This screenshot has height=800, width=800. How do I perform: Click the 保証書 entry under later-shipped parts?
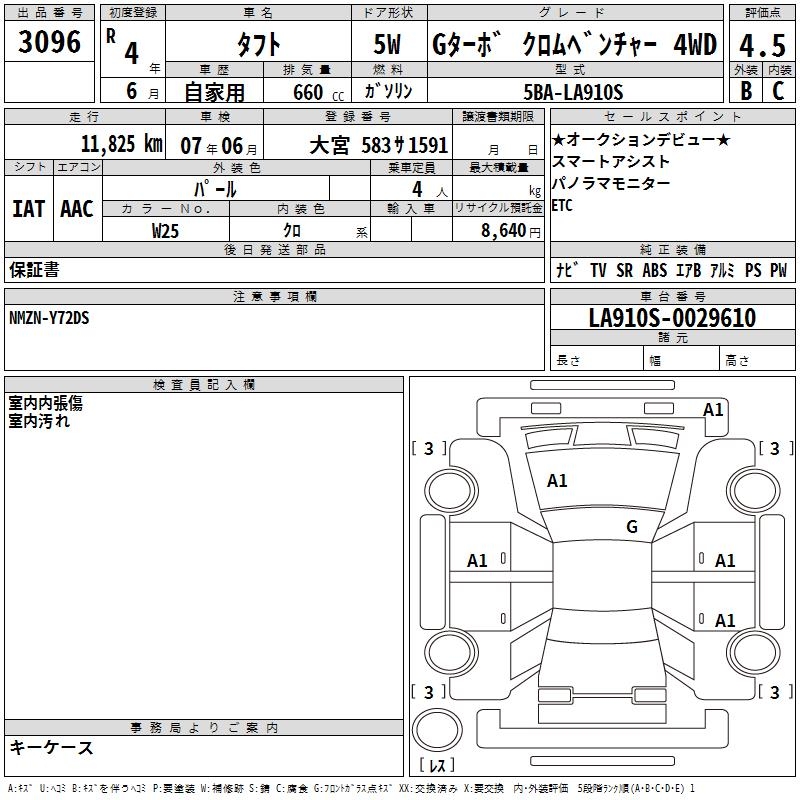[x=34, y=270]
